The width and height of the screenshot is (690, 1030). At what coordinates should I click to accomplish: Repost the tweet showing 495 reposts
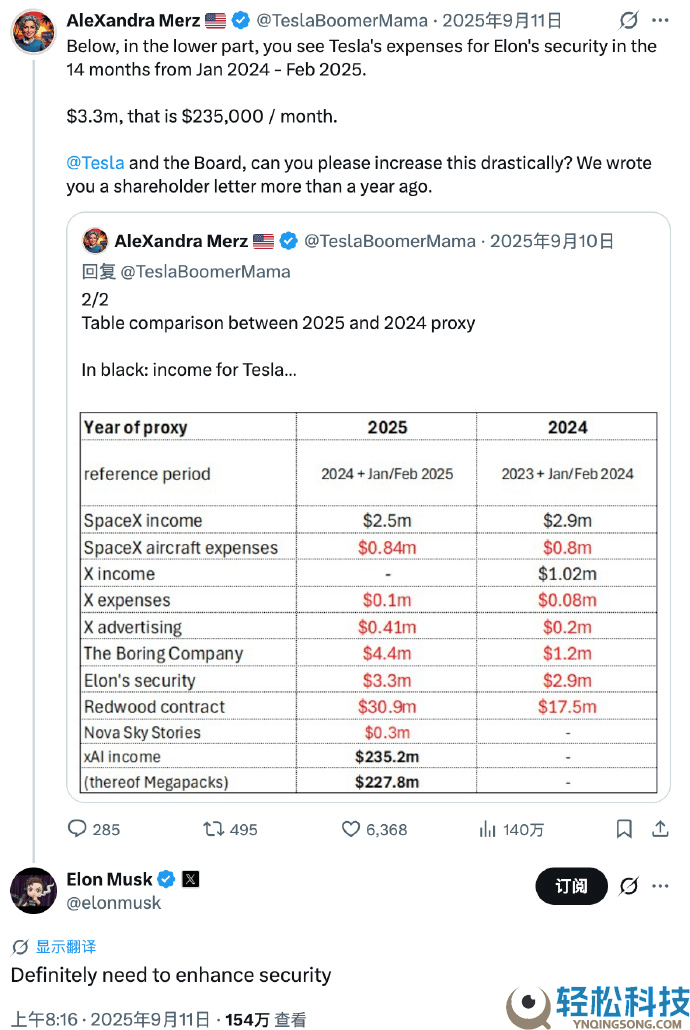(214, 829)
